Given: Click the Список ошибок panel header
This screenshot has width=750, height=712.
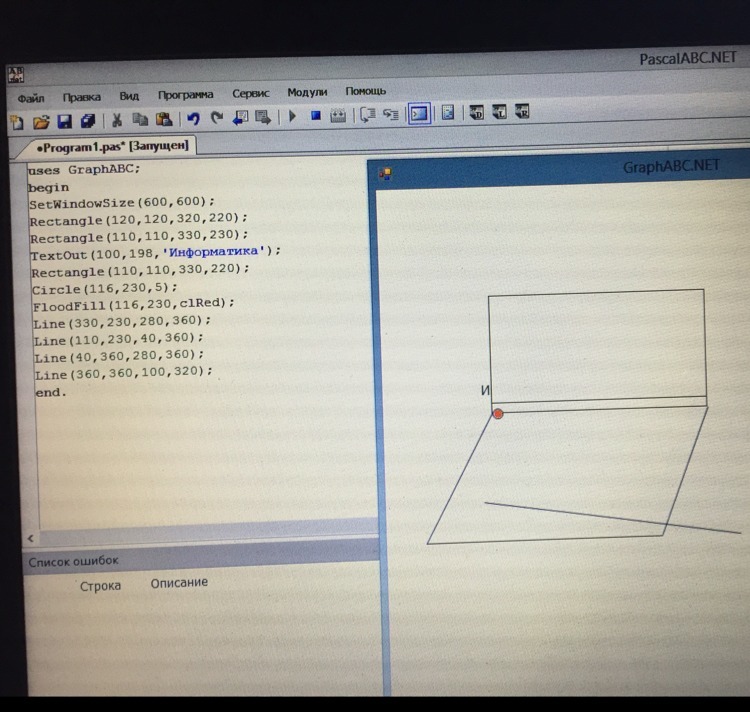Looking at the screenshot, I should [73, 561].
